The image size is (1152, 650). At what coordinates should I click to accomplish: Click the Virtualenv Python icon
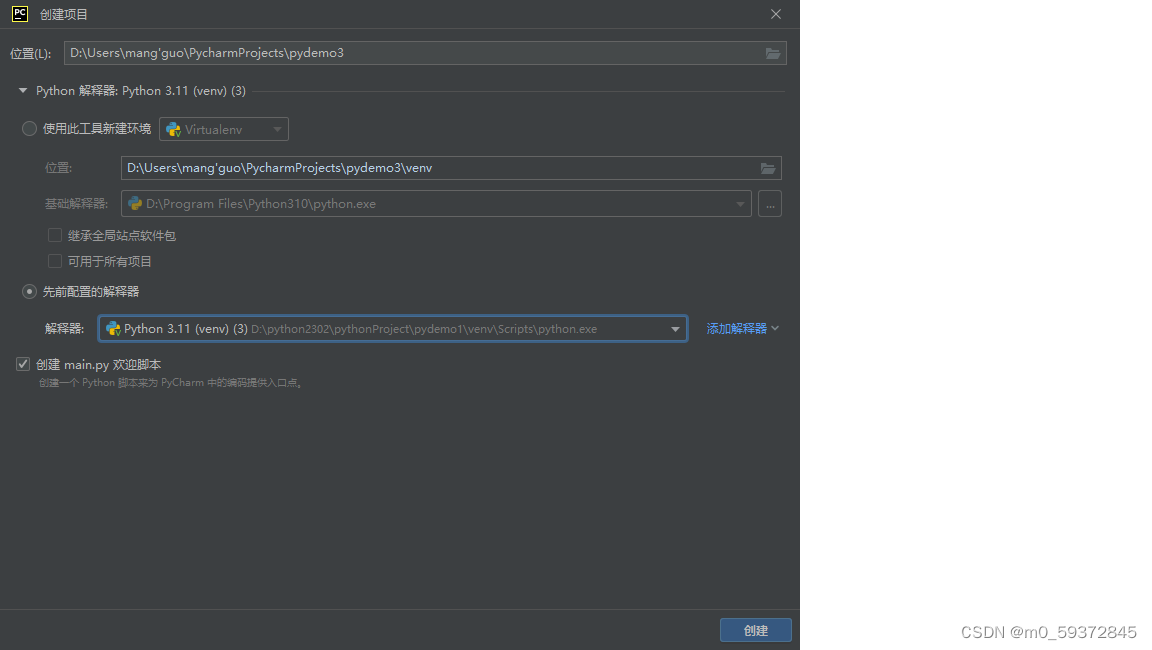pos(173,129)
